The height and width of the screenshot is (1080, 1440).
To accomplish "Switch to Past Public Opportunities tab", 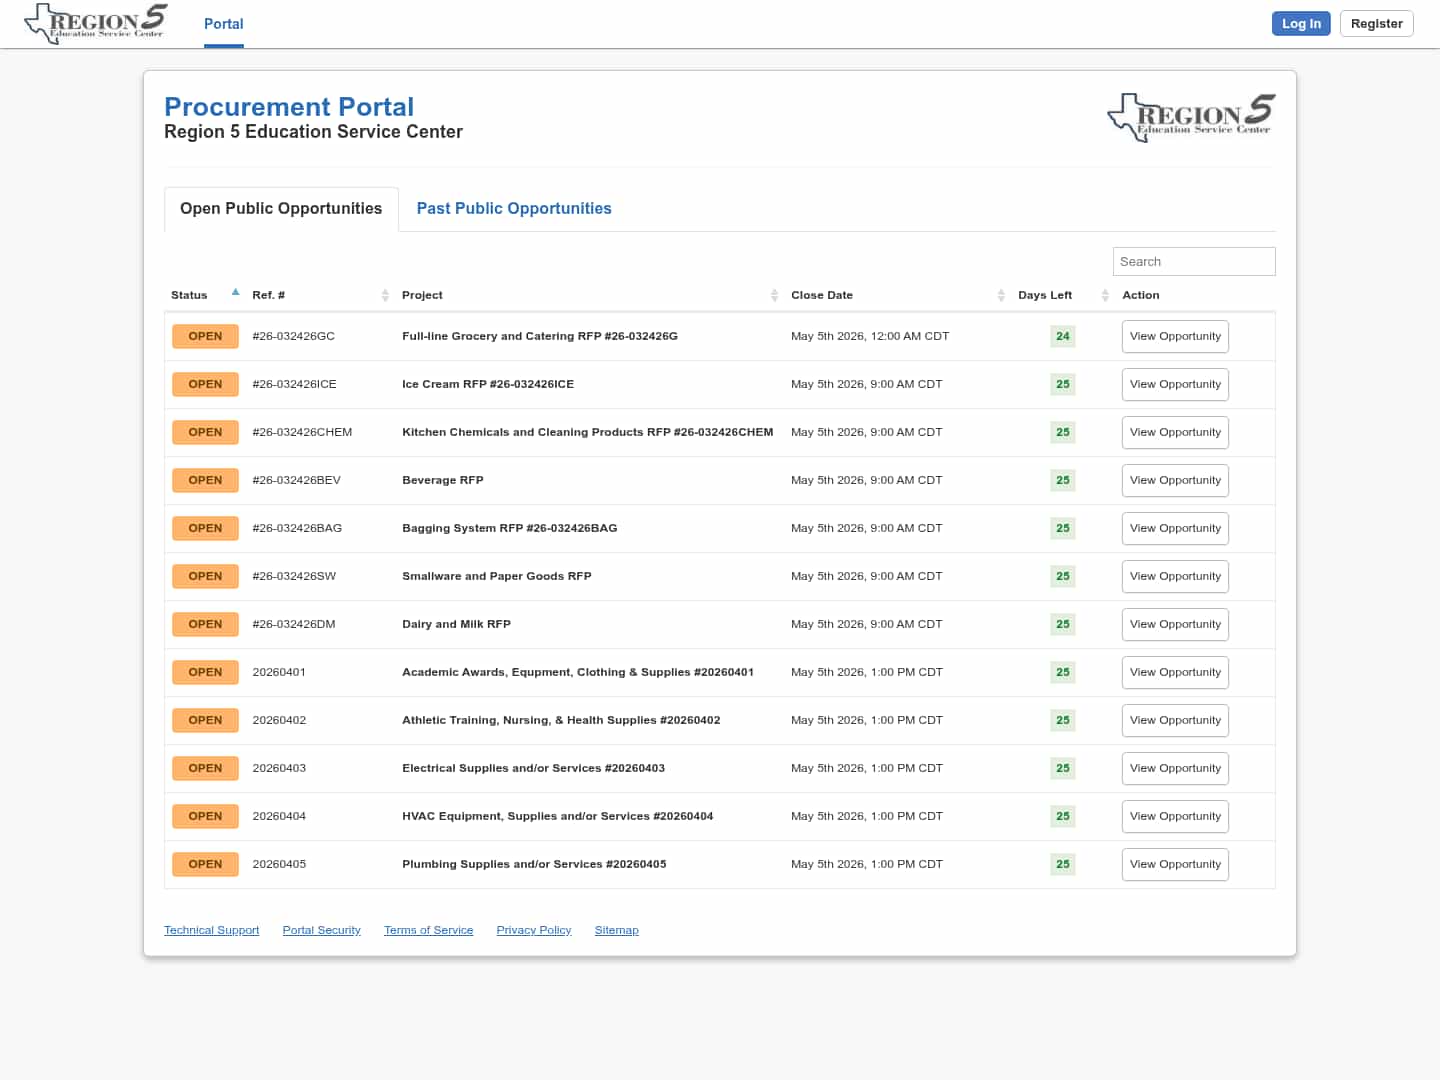I will point(513,209).
